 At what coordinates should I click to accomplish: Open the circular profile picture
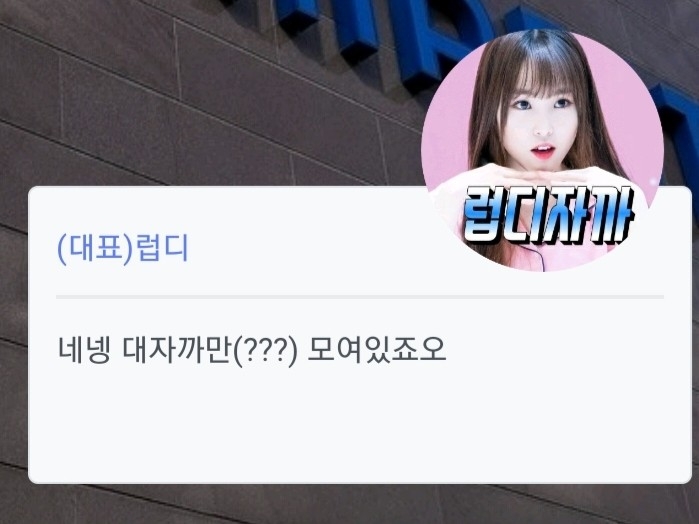542,150
